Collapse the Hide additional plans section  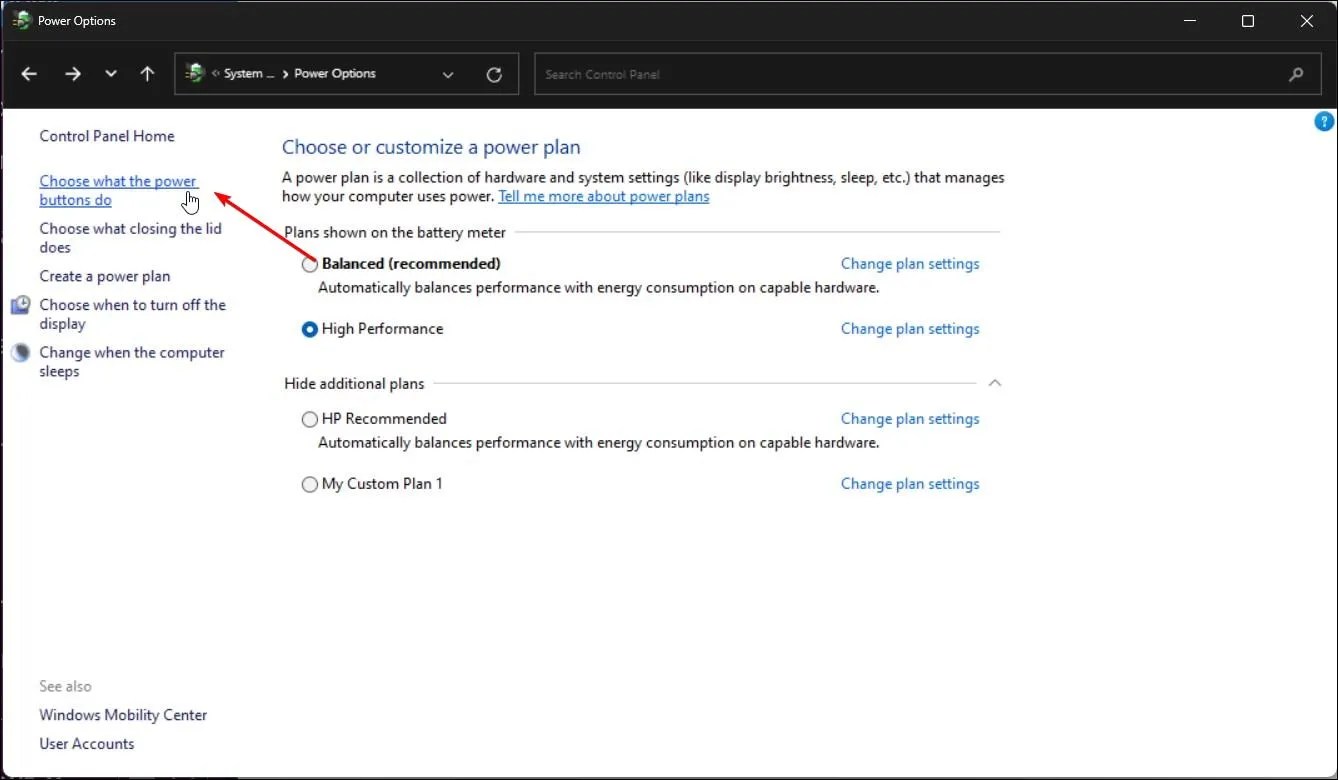pos(994,382)
